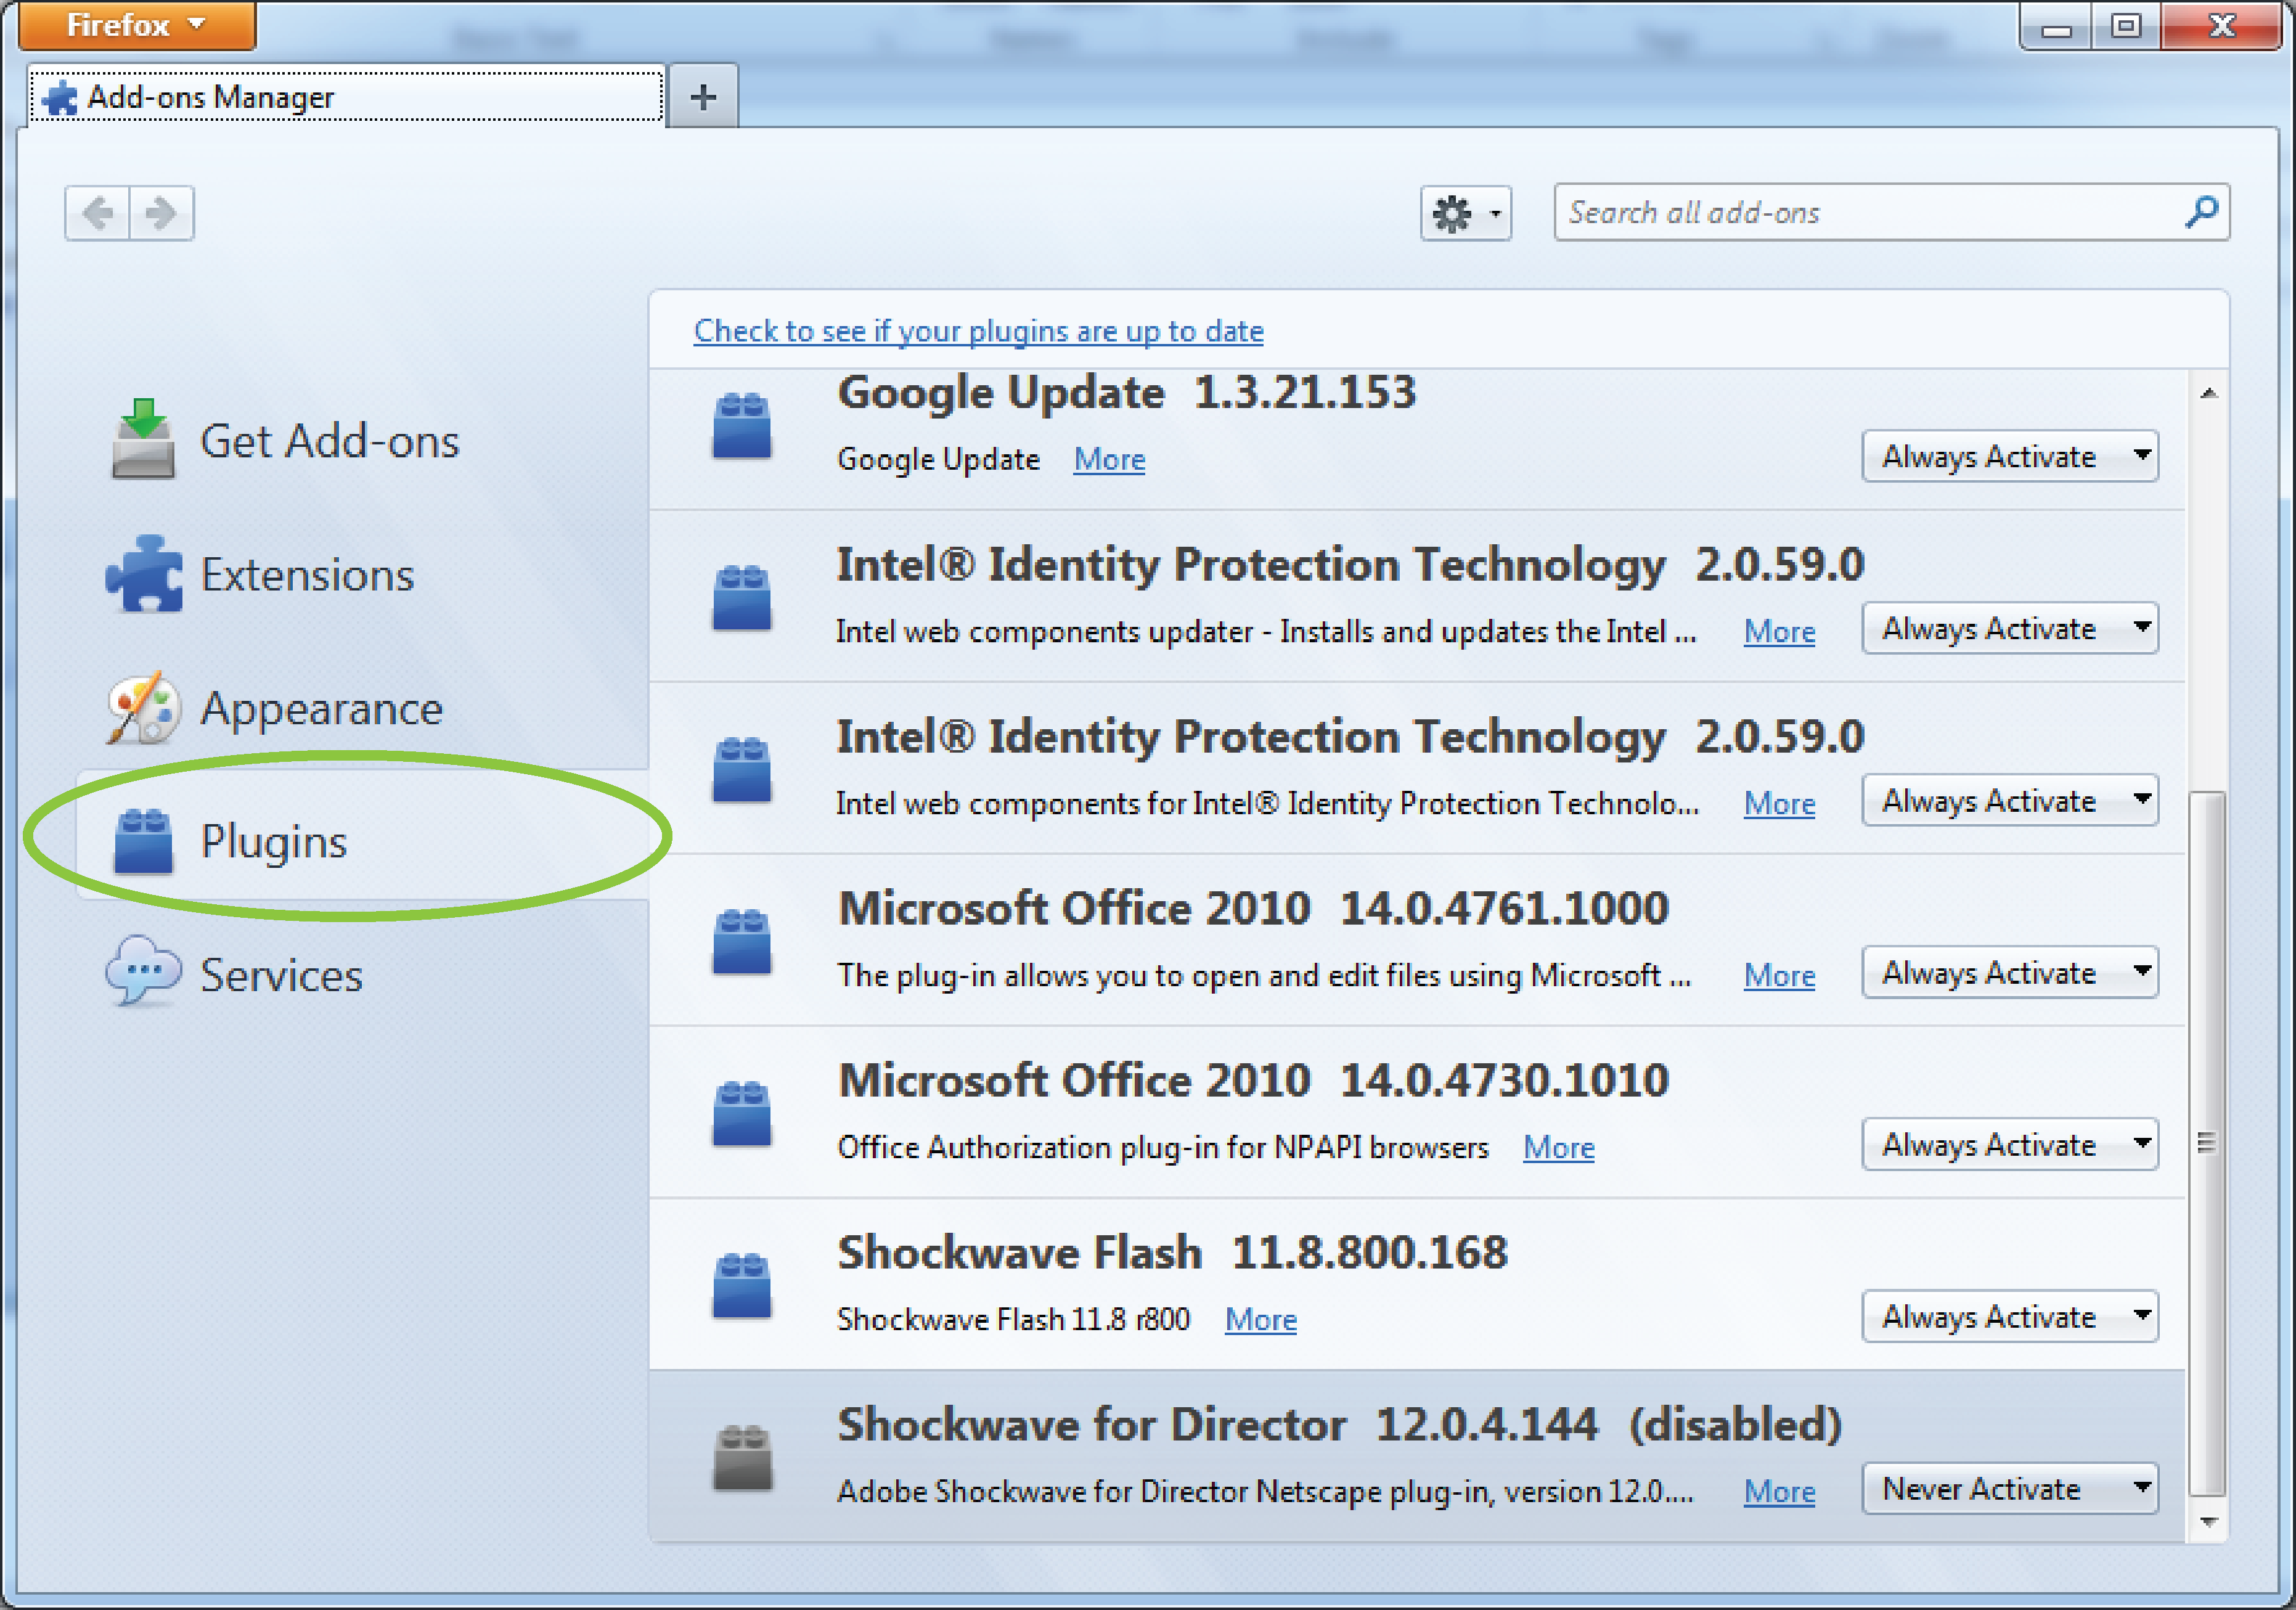Viewport: 2296px width, 1610px height.
Task: Select the Plugins category
Action: click(272, 841)
